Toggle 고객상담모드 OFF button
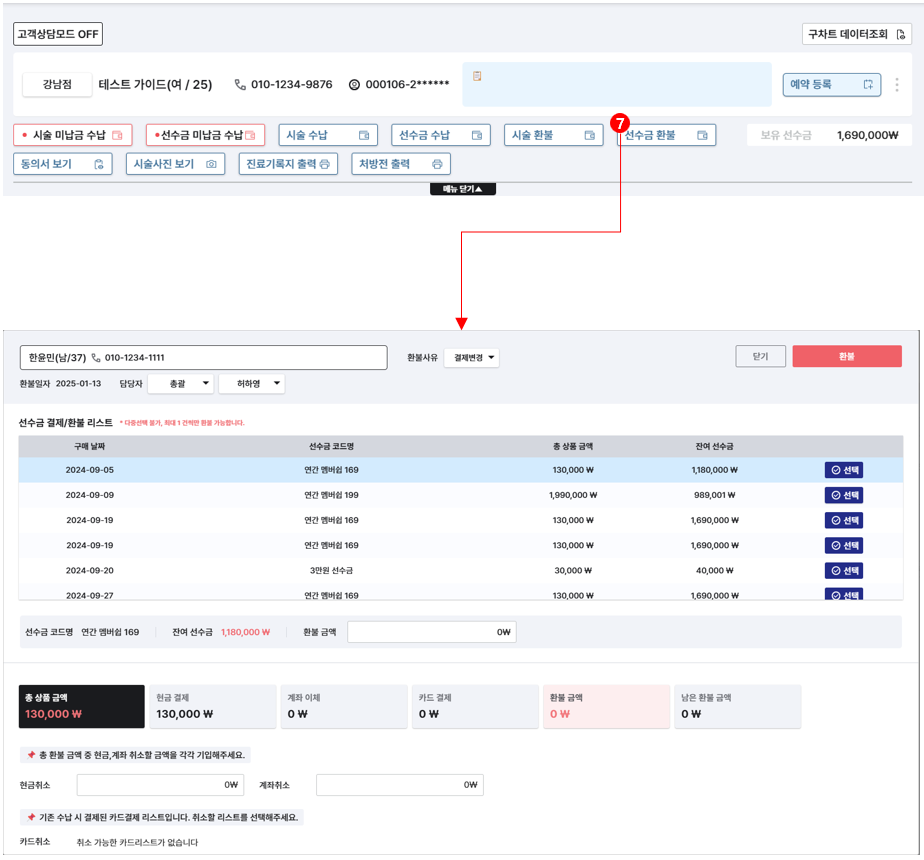The width and height of the screenshot is (924, 860). pos(58,34)
